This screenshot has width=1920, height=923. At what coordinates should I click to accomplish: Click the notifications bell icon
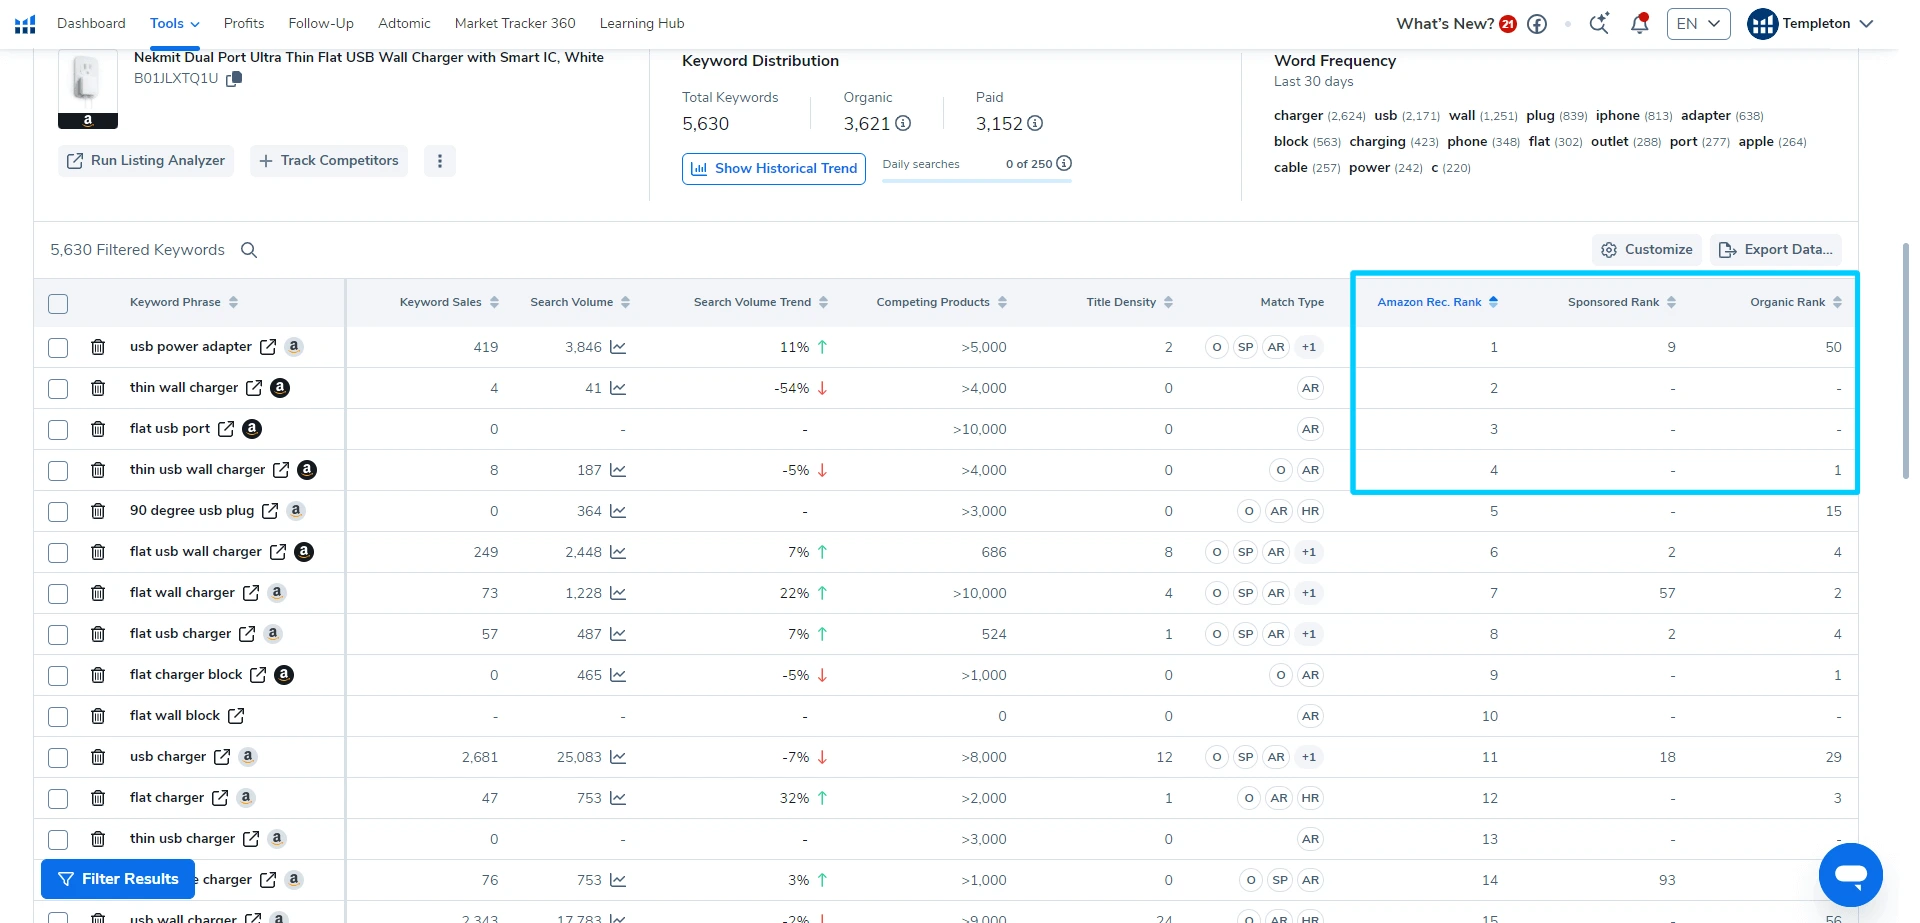pyautogui.click(x=1639, y=24)
